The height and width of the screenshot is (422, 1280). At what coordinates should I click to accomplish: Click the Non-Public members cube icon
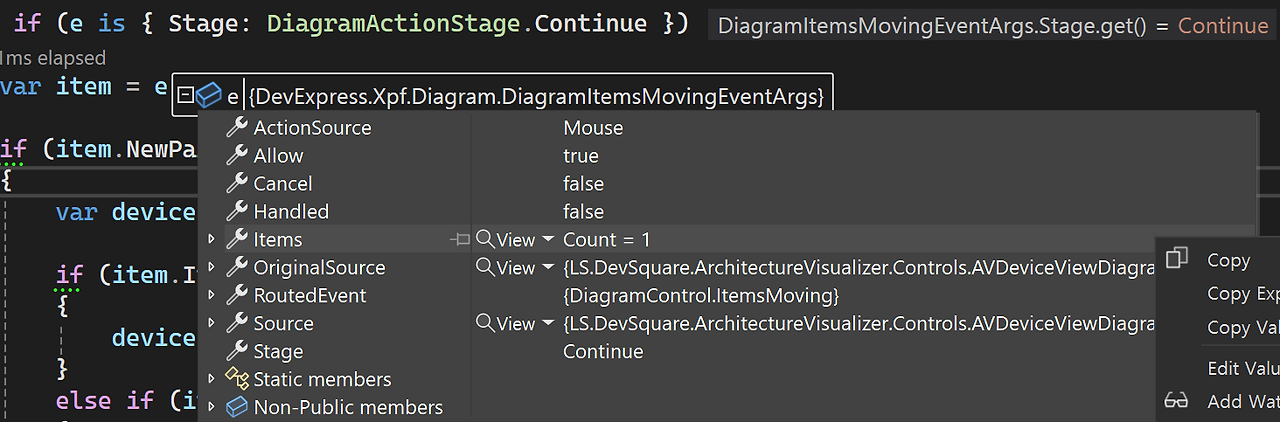coord(237,407)
